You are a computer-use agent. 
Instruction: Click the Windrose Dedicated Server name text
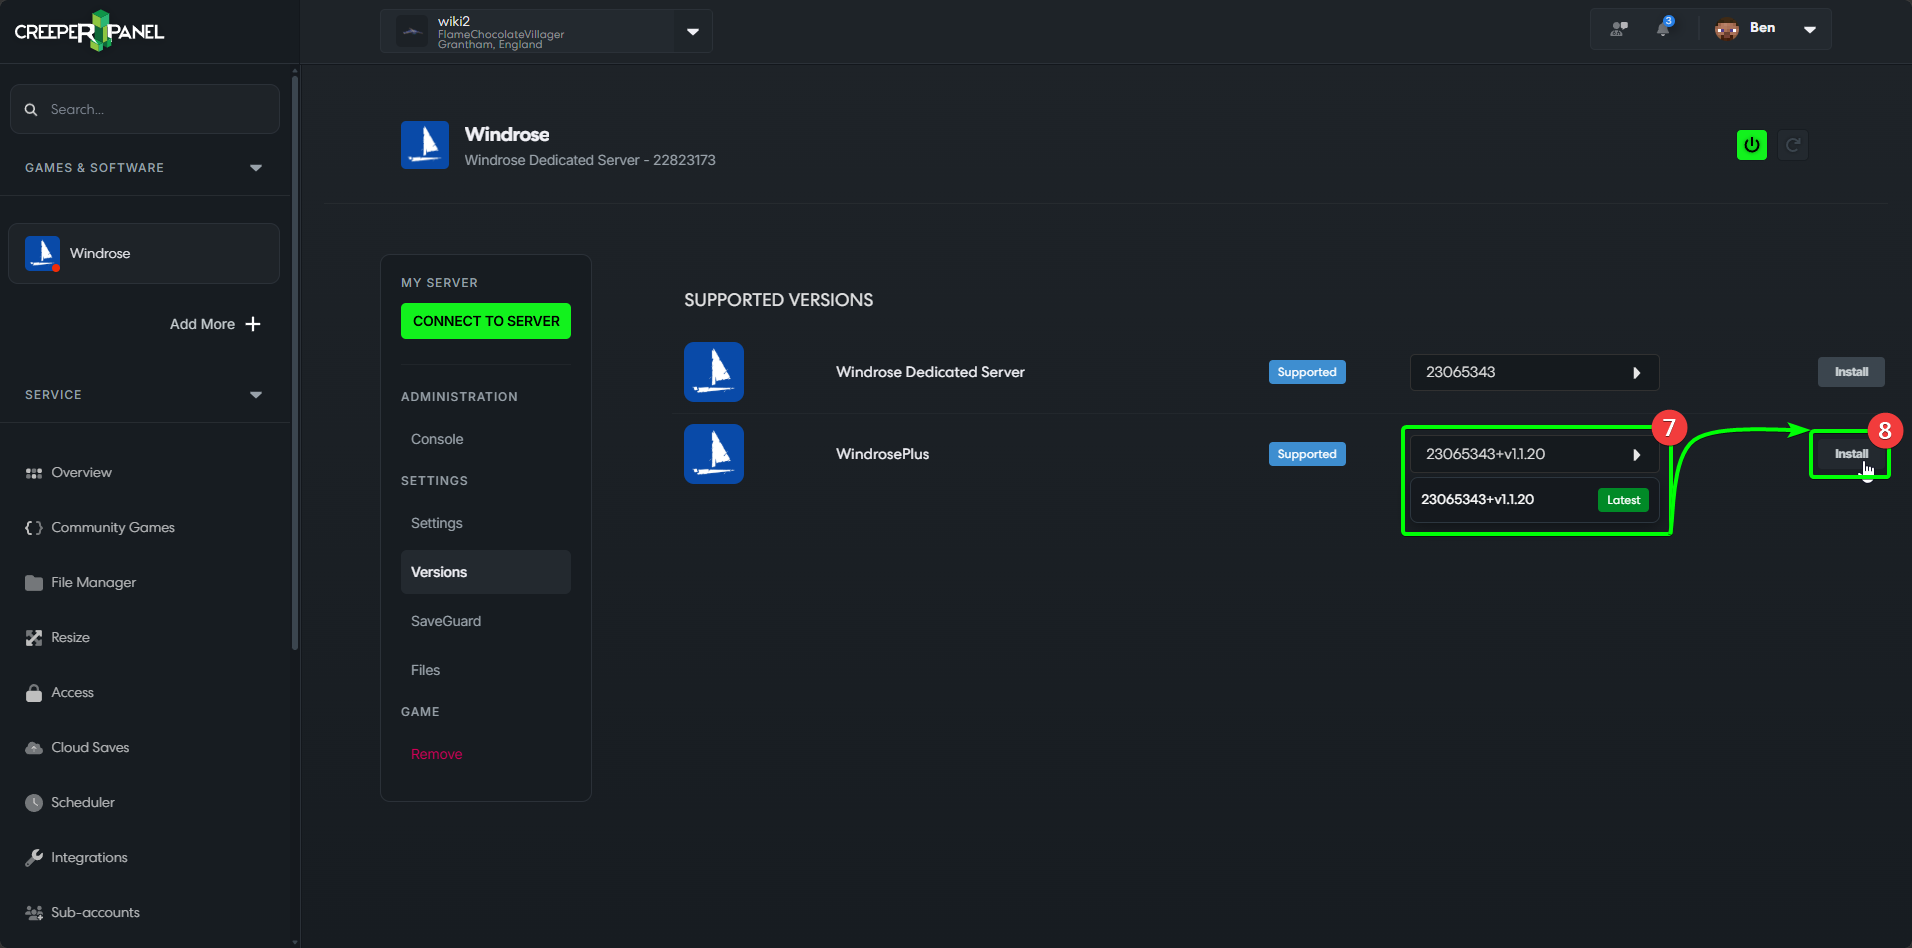[930, 372]
